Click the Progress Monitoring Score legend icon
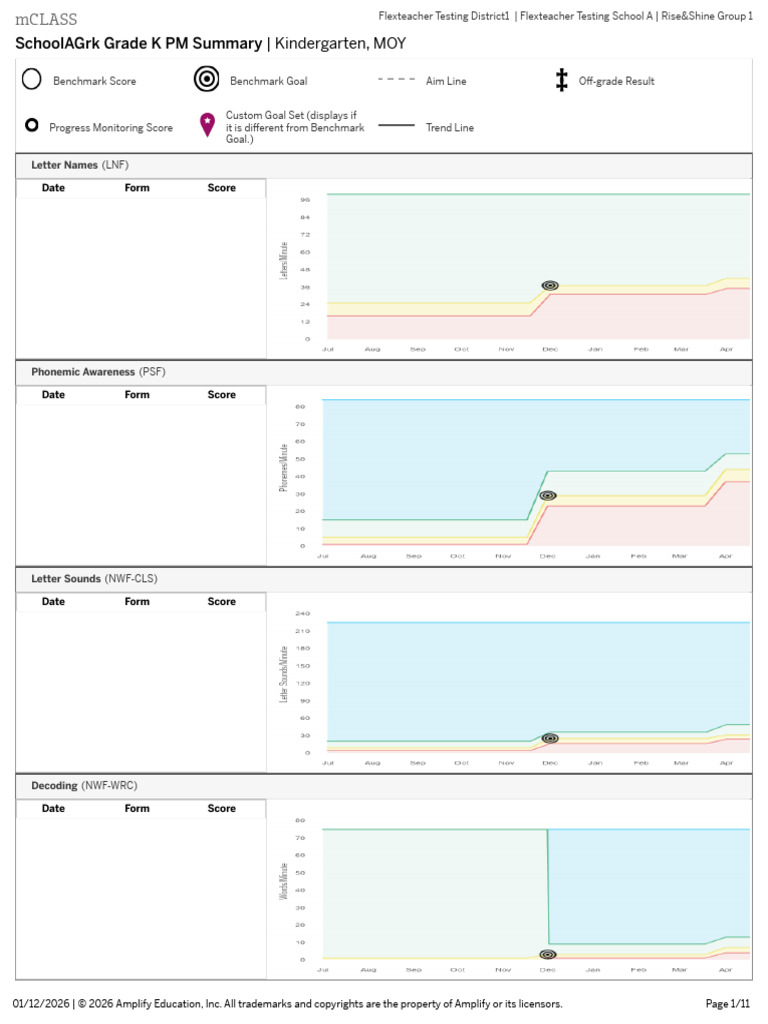Screen dimensions: 768x1024 tap(31, 125)
